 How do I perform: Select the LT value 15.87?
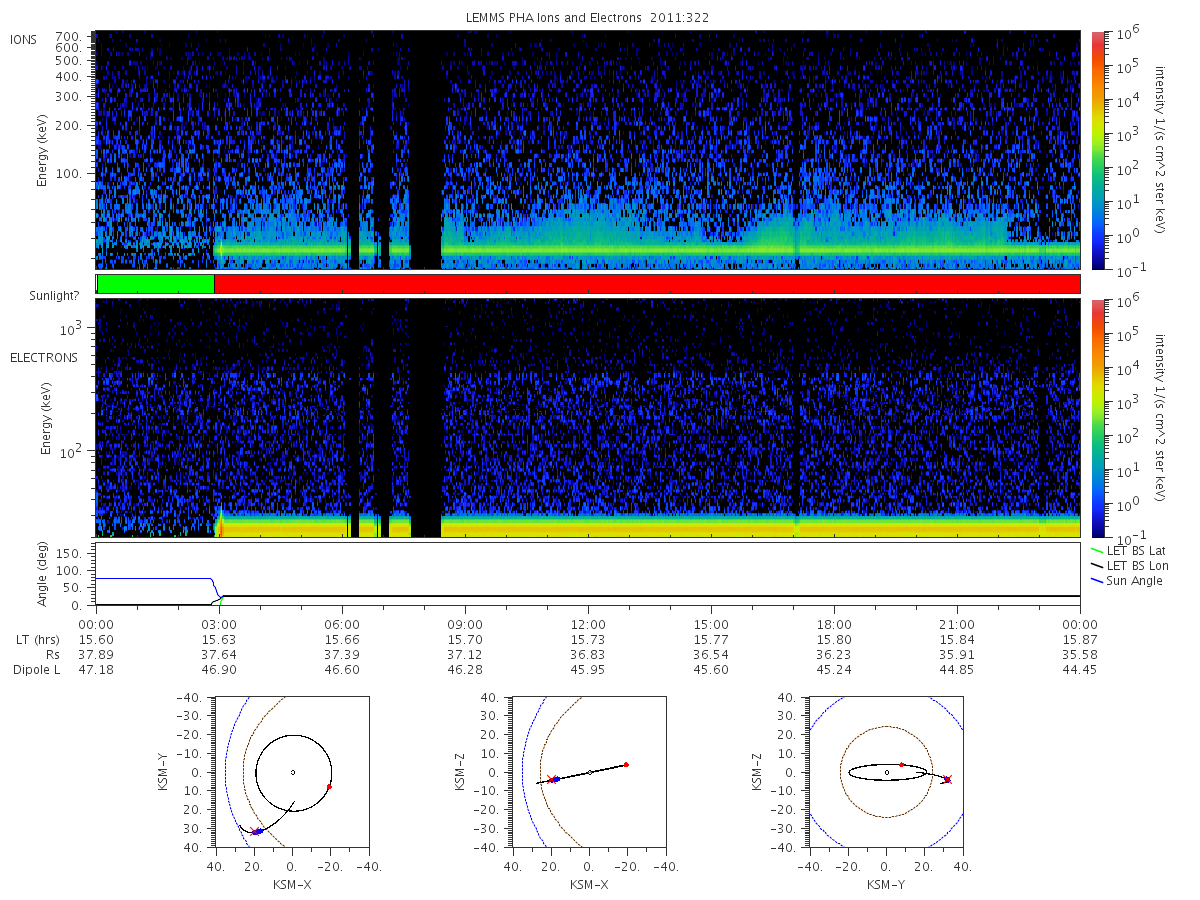pyautogui.click(x=1080, y=640)
